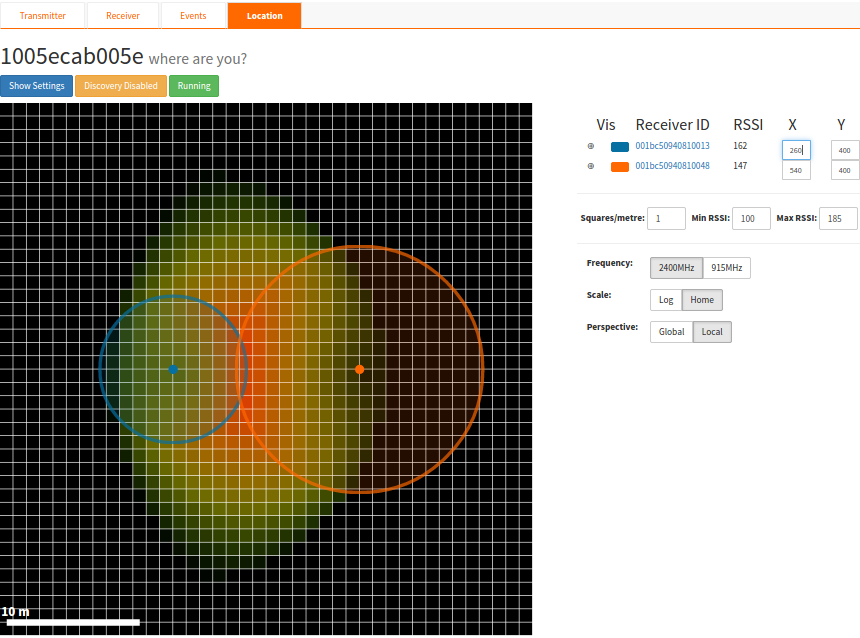860x638 pixels.
Task: Select the 915MHz frequency option
Action: 727,268
